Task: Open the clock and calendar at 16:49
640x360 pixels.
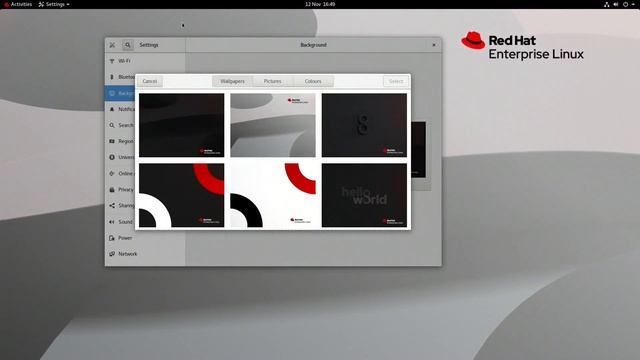Action: point(320,4)
